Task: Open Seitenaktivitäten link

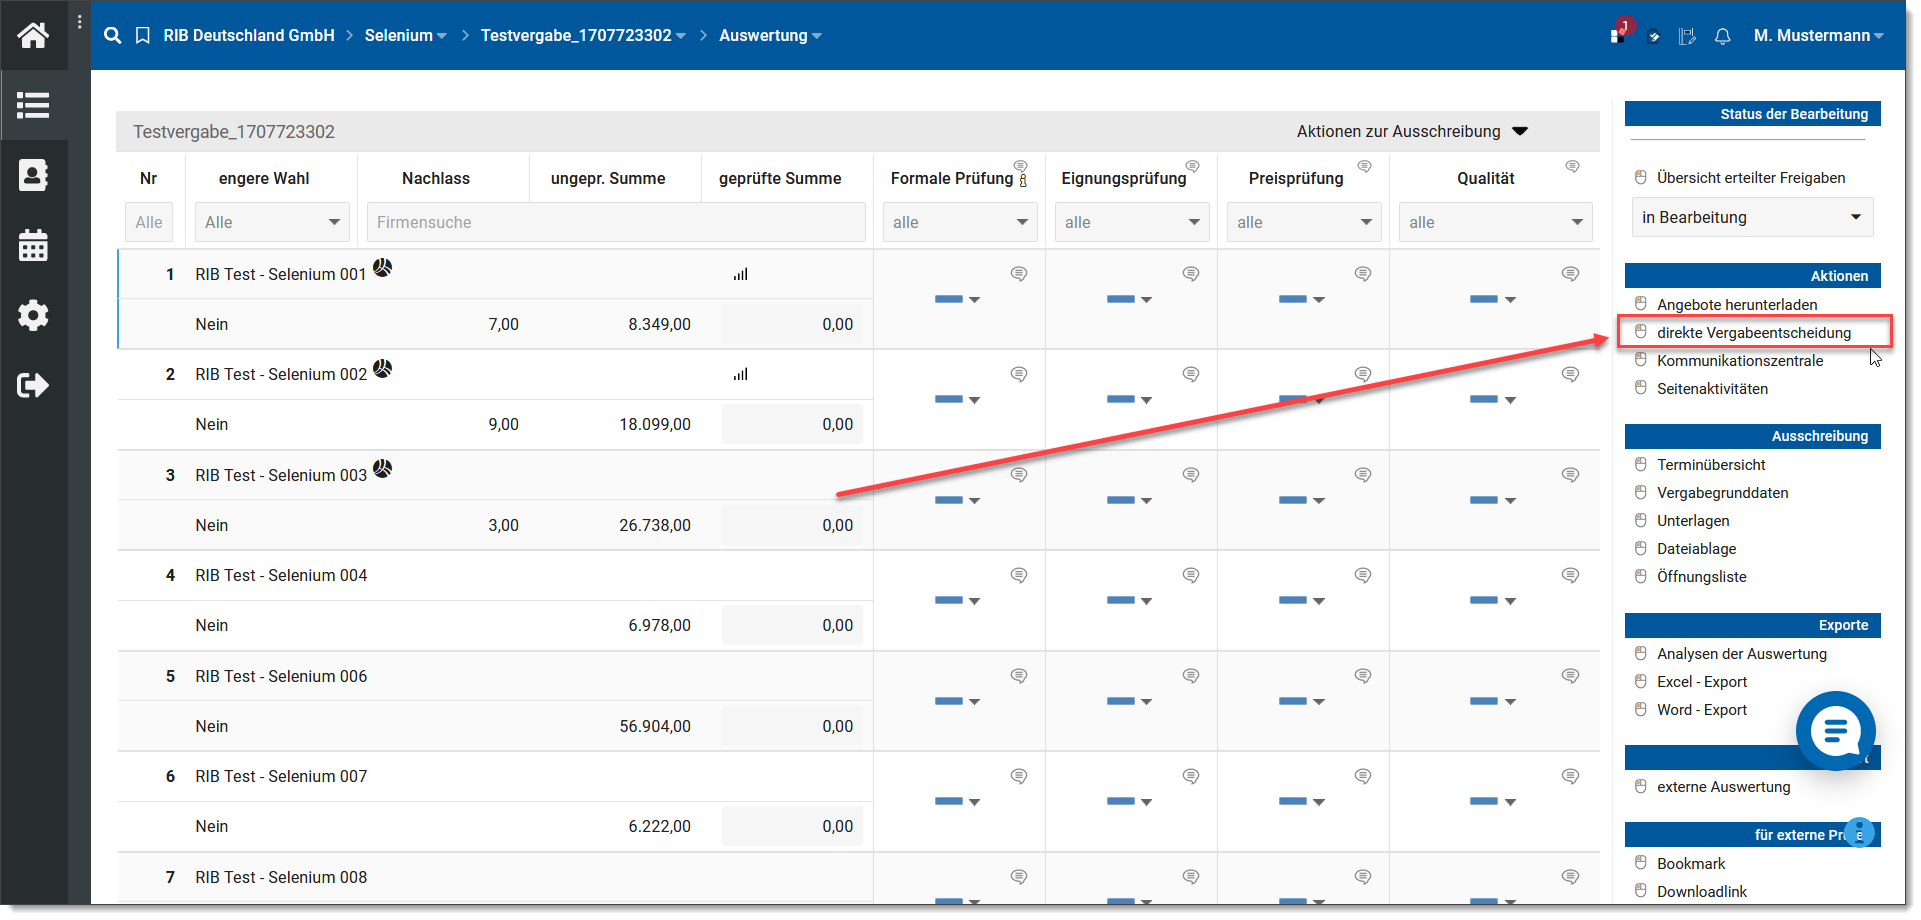Action: point(1711,388)
